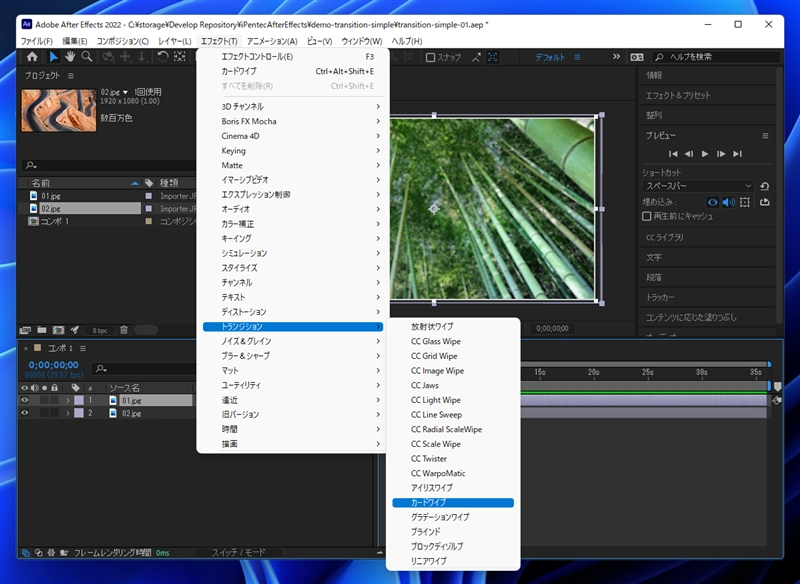Jump to last frame in Preview panel
The height and width of the screenshot is (584, 800).
pyautogui.click(x=737, y=154)
